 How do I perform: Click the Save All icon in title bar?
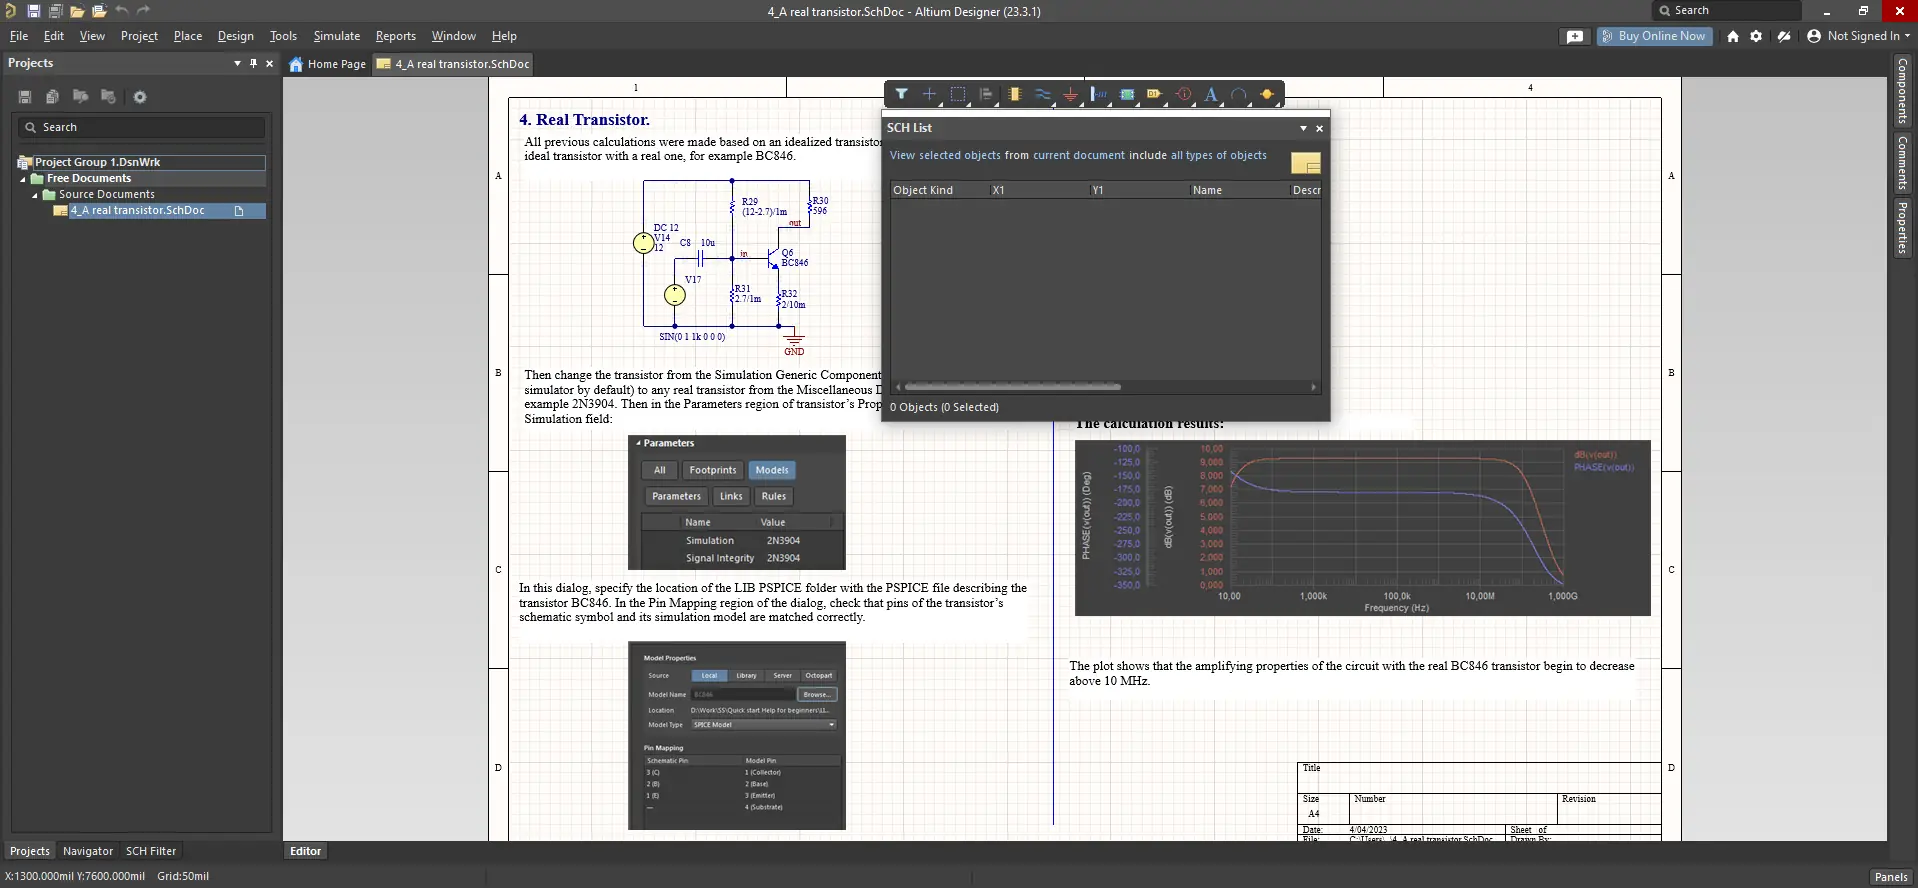tap(55, 11)
